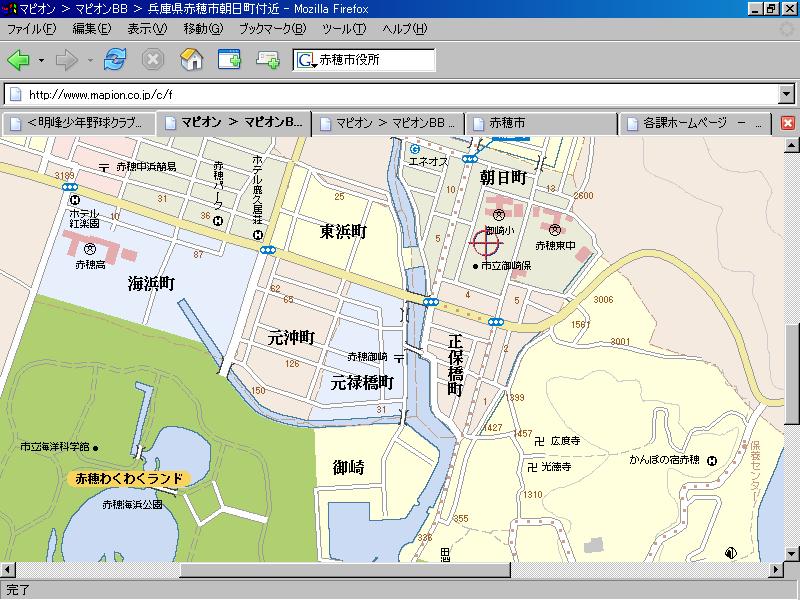Image resolution: width=800 pixels, height=600 pixels.
Task: Click the 元沖町 district label
Action: point(291,337)
